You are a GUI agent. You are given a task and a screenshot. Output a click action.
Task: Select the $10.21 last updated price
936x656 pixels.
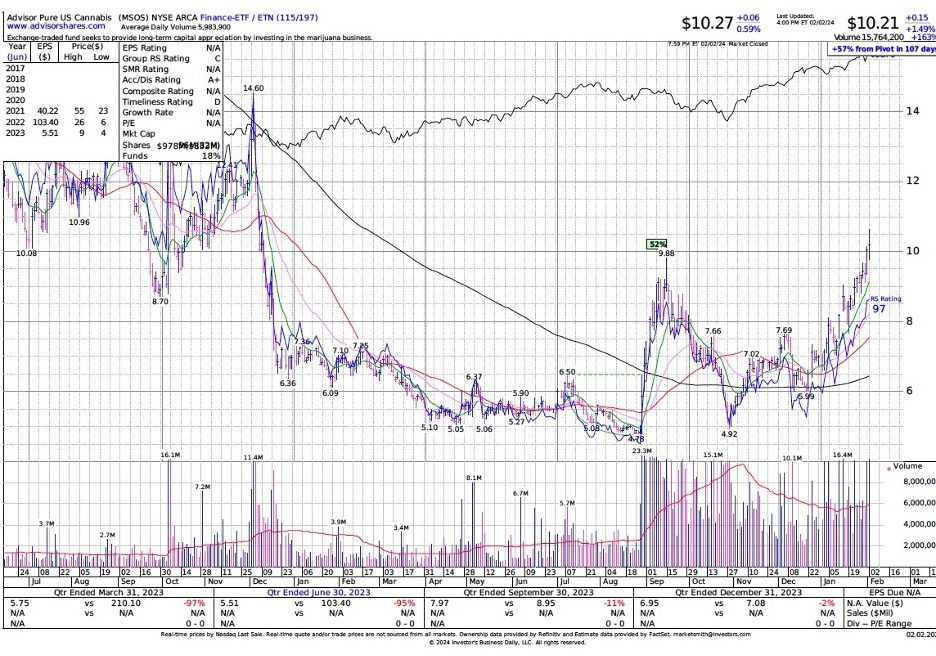pyautogui.click(x=872, y=23)
